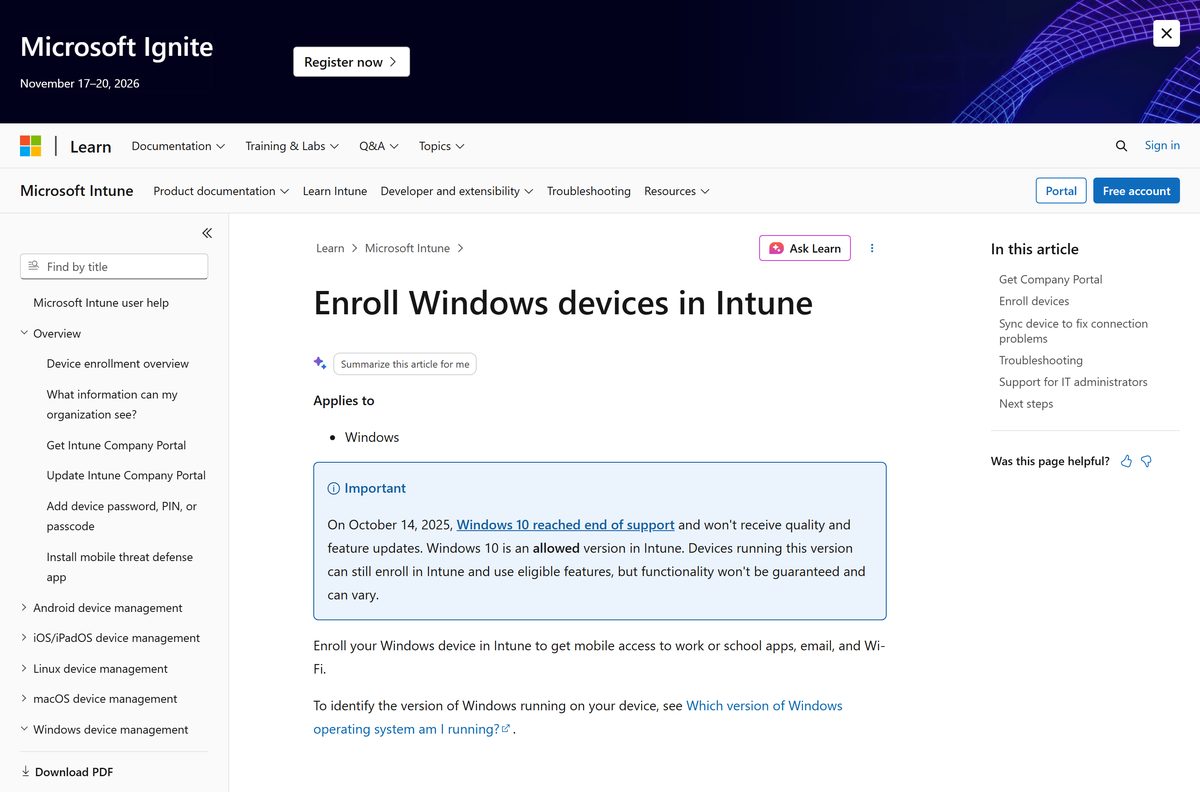This screenshot has width=1200, height=792.
Task: Click the Ask Learn button
Action: coord(805,248)
